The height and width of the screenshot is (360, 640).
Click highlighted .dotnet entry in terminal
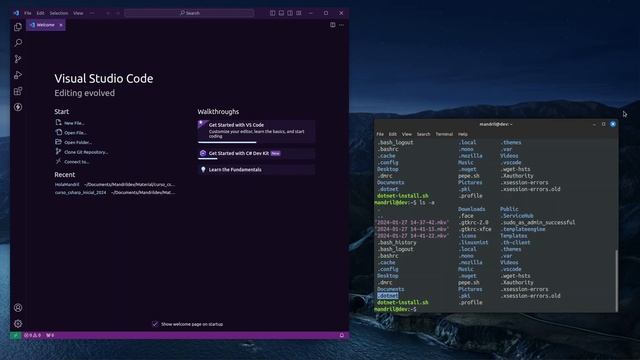click(388, 296)
